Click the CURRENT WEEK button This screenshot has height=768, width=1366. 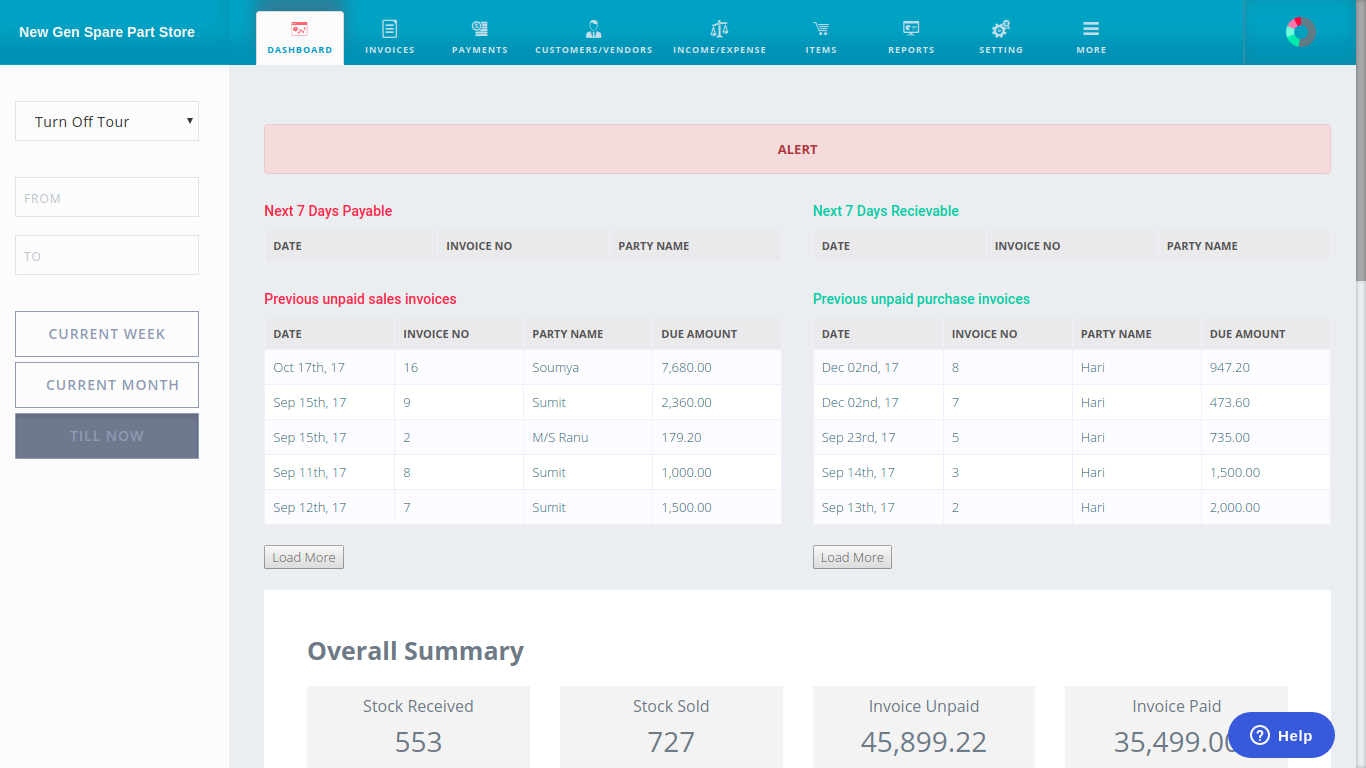(x=107, y=334)
